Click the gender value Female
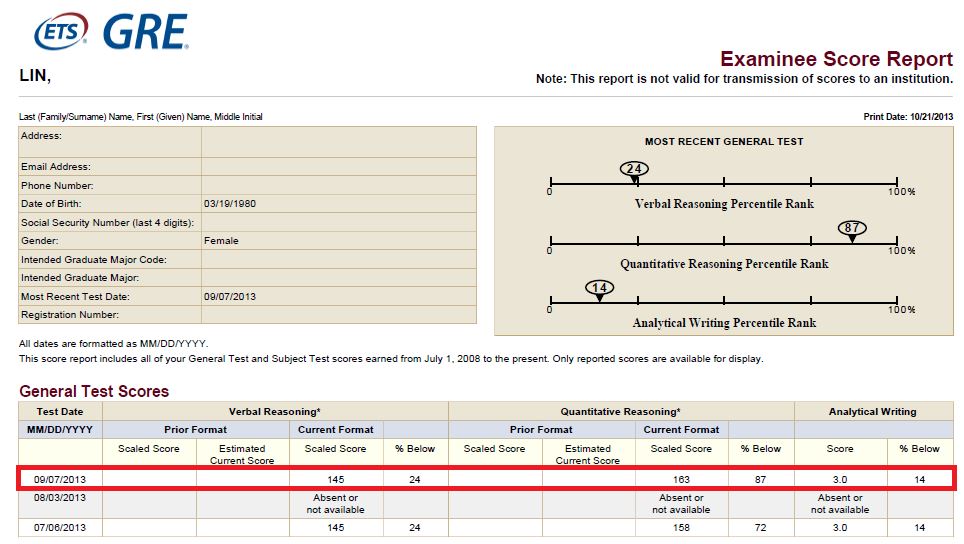The width and height of the screenshot is (964, 544). (x=221, y=240)
